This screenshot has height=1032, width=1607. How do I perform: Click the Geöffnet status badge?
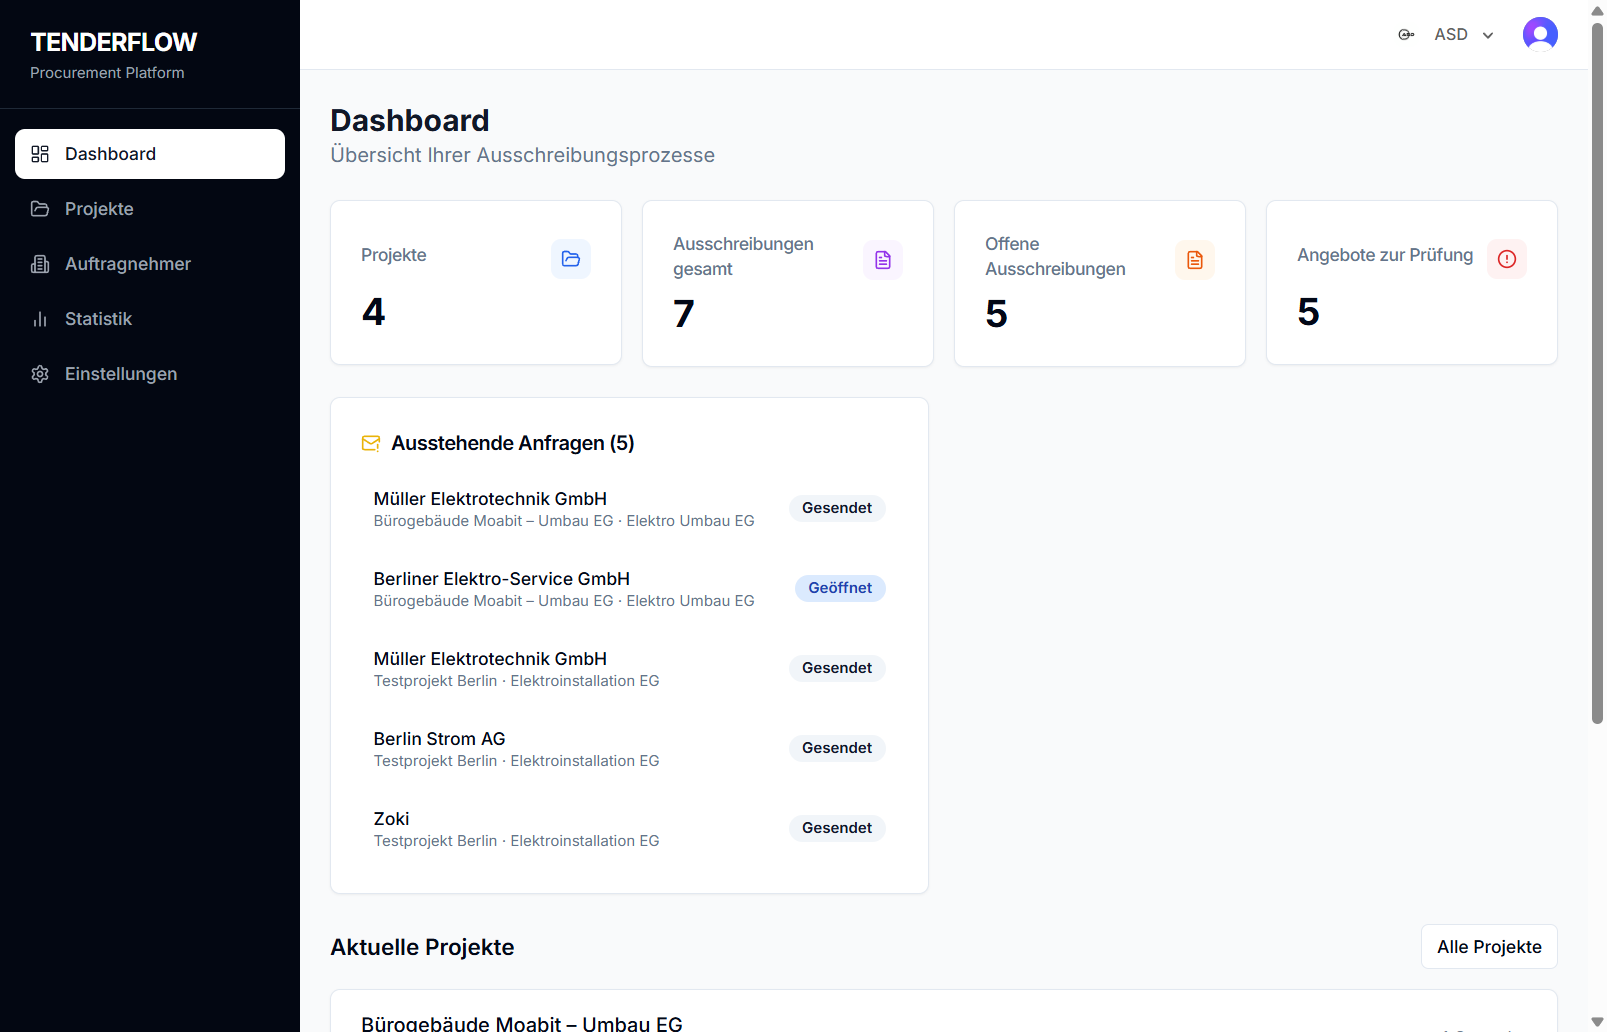tap(839, 588)
